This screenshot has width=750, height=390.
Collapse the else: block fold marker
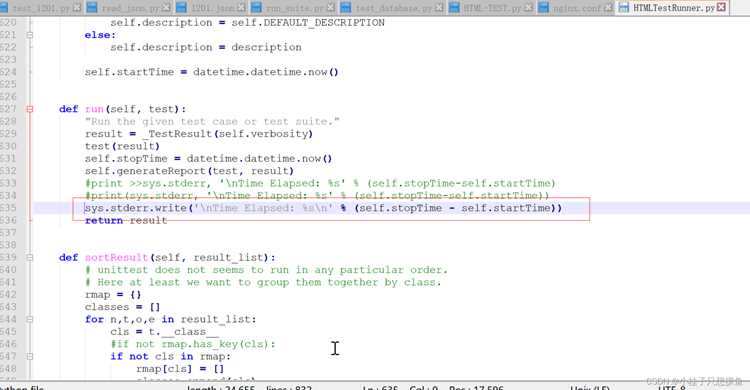pyautogui.click(x=30, y=35)
